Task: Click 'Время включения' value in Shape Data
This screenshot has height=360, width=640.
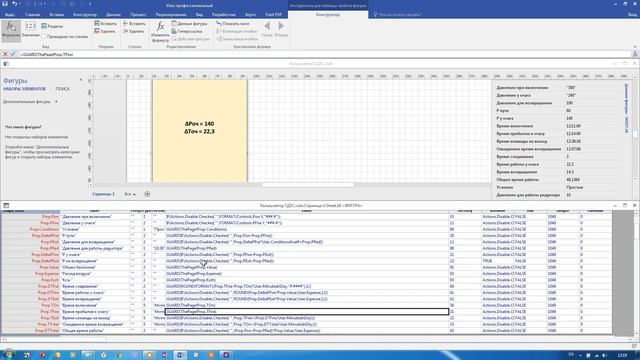Action: 594,126
